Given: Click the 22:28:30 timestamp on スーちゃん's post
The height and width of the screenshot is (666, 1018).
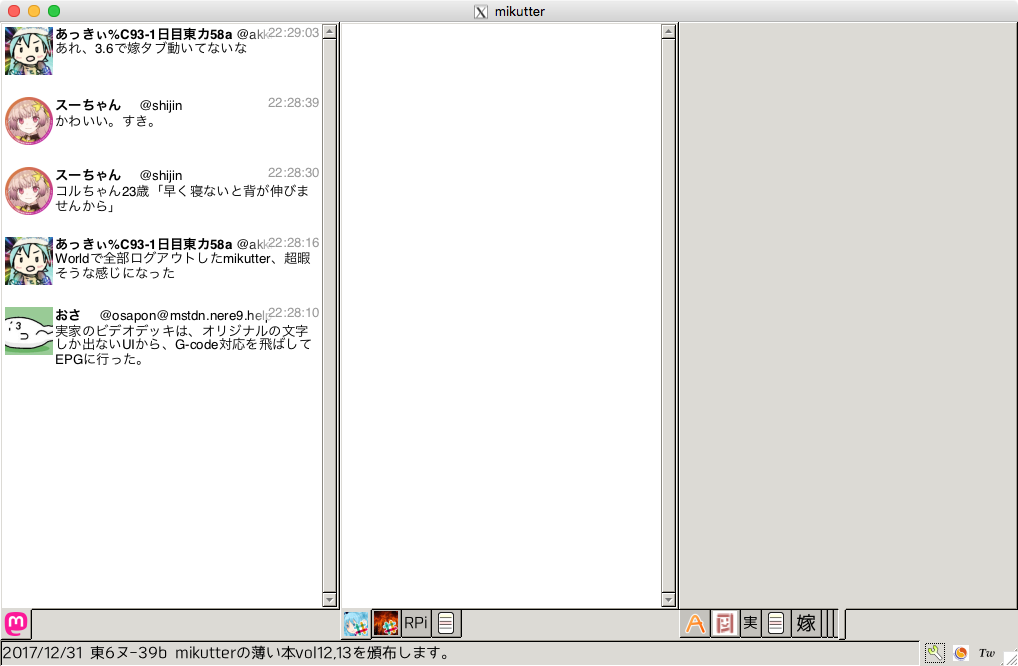Looking at the screenshot, I should (x=293, y=173).
